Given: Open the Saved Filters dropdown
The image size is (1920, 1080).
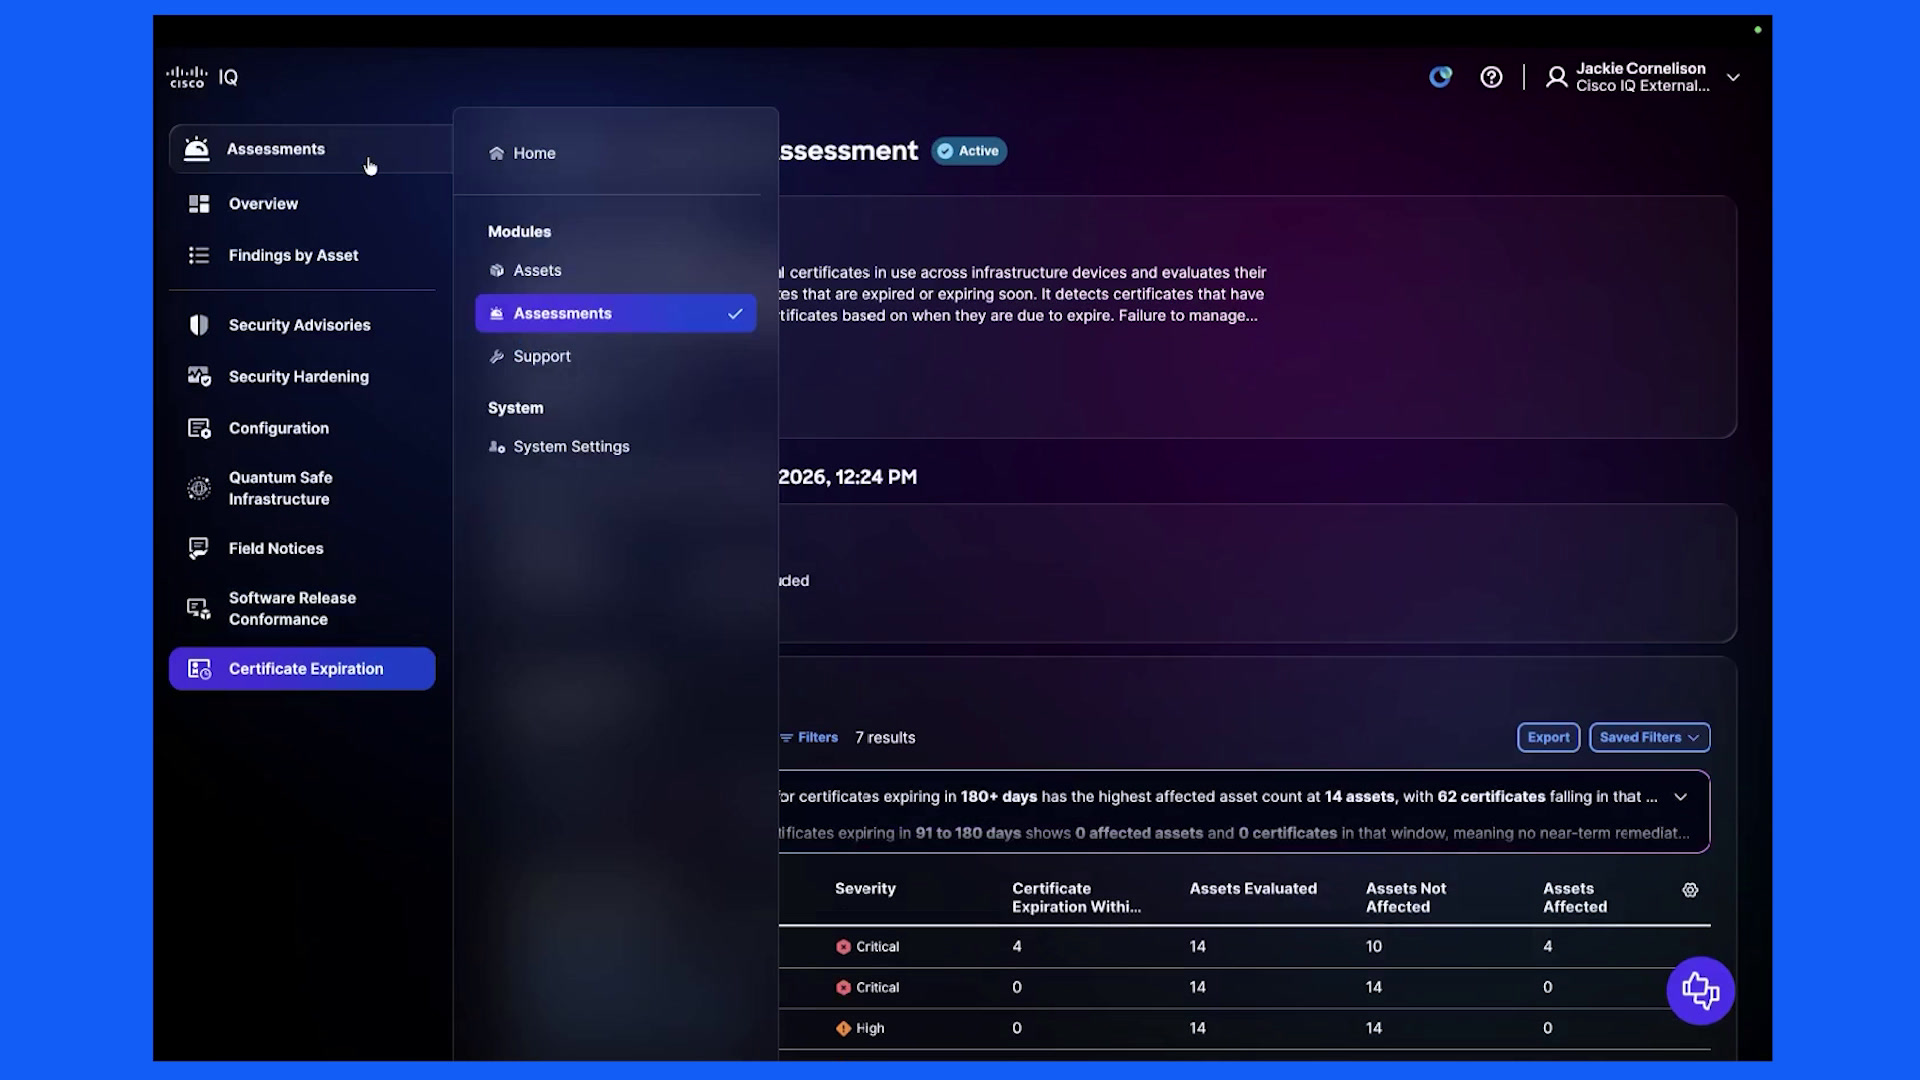Looking at the screenshot, I should point(1649,738).
